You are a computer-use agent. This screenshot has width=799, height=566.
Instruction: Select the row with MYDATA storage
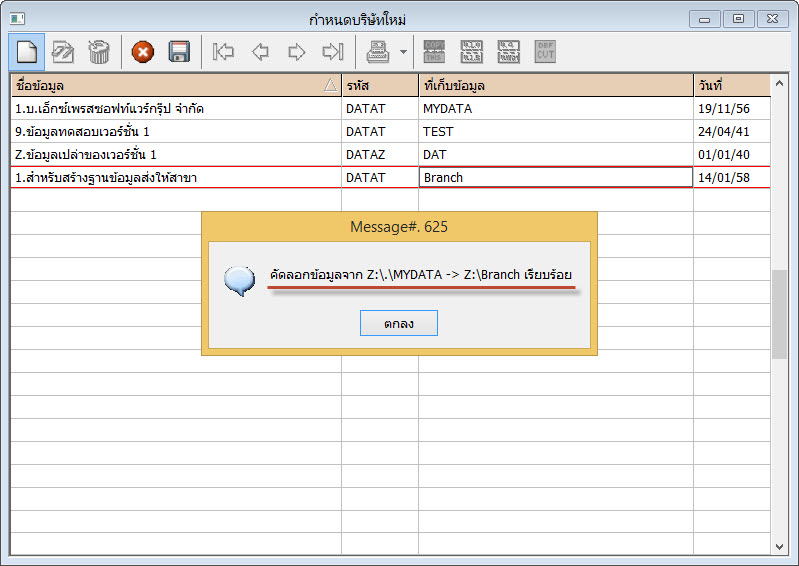click(x=555, y=108)
